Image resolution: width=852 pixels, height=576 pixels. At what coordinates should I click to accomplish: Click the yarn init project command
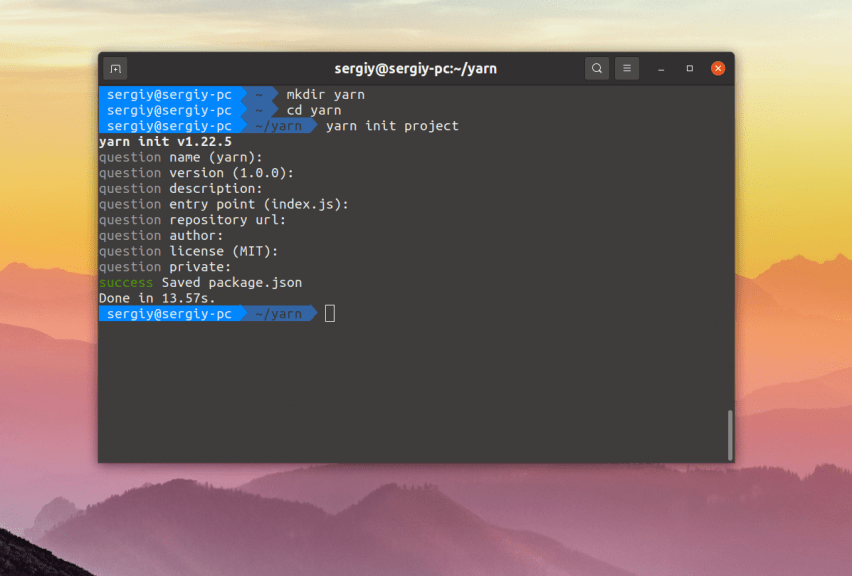[x=391, y=126]
